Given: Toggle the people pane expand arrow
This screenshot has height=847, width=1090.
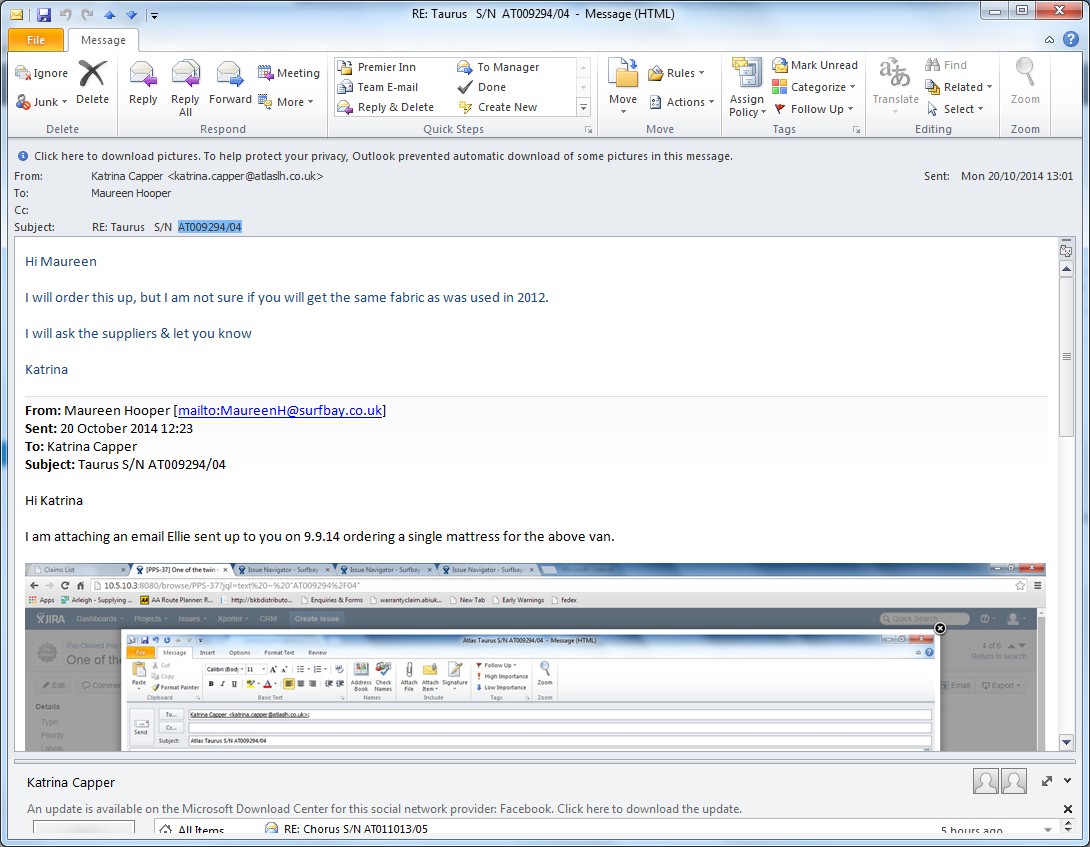Looking at the screenshot, I should tap(1047, 781).
